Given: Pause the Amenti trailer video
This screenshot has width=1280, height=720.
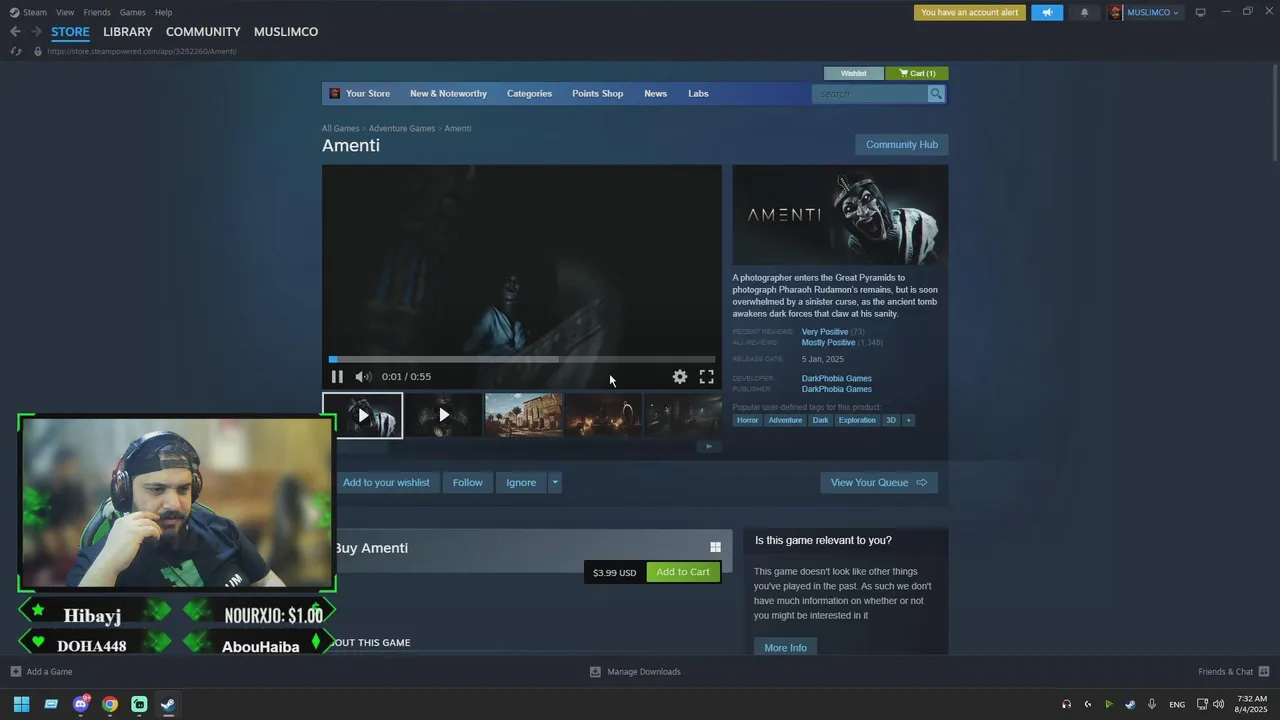Looking at the screenshot, I should click(x=337, y=377).
